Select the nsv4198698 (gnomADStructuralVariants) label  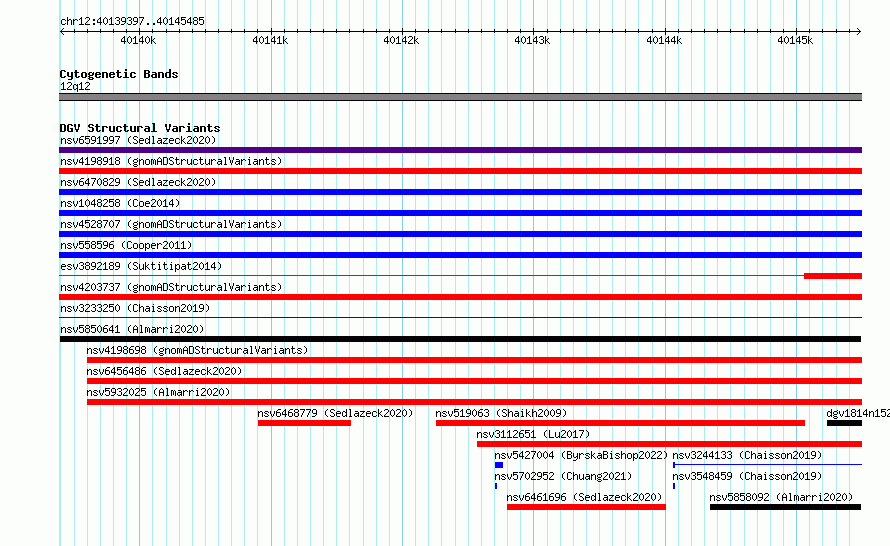coord(197,350)
